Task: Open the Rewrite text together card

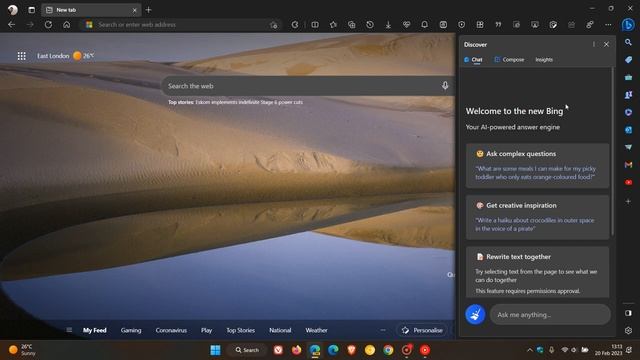Action: click(537, 272)
